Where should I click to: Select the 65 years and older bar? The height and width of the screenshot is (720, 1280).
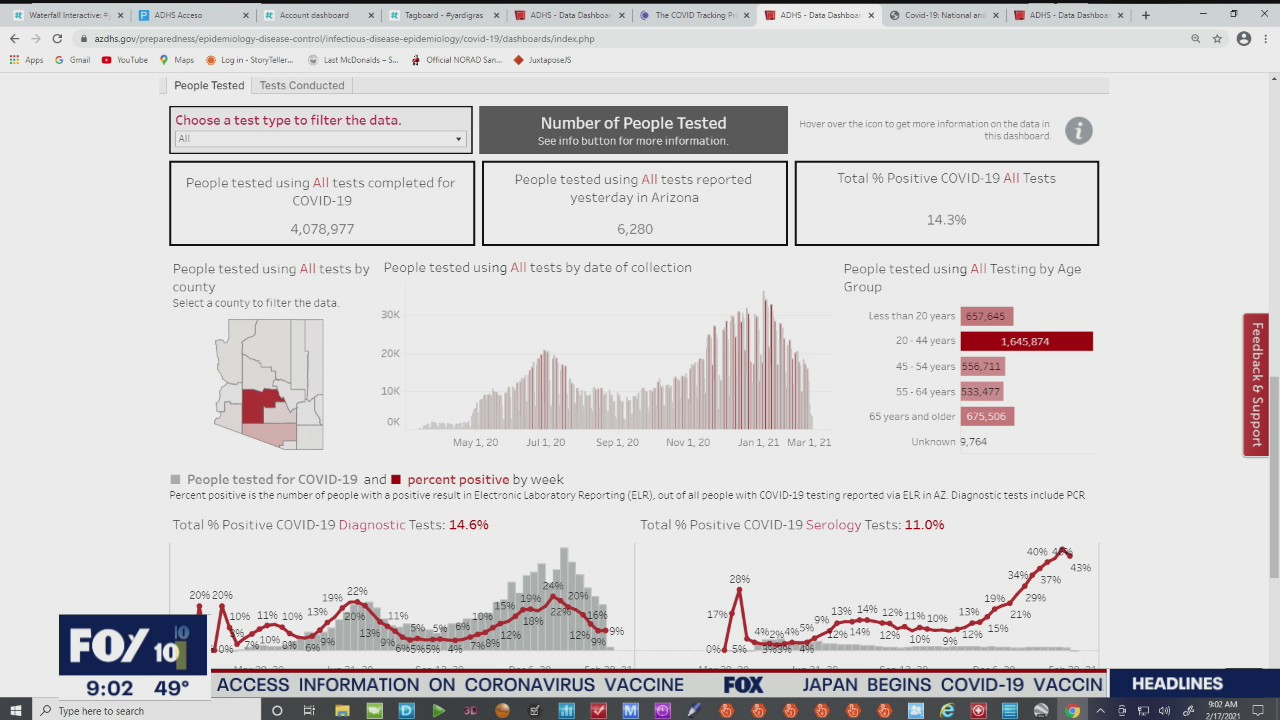pos(987,416)
